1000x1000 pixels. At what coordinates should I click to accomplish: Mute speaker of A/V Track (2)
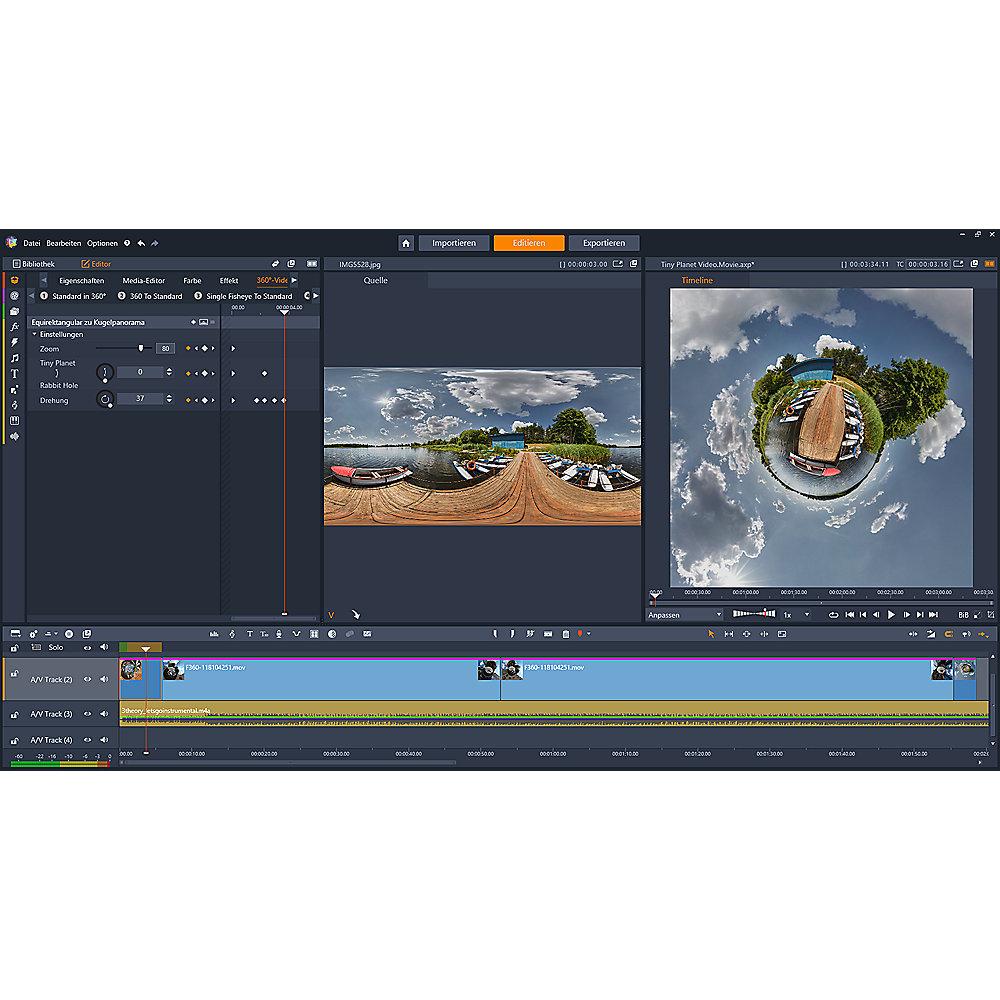103,679
